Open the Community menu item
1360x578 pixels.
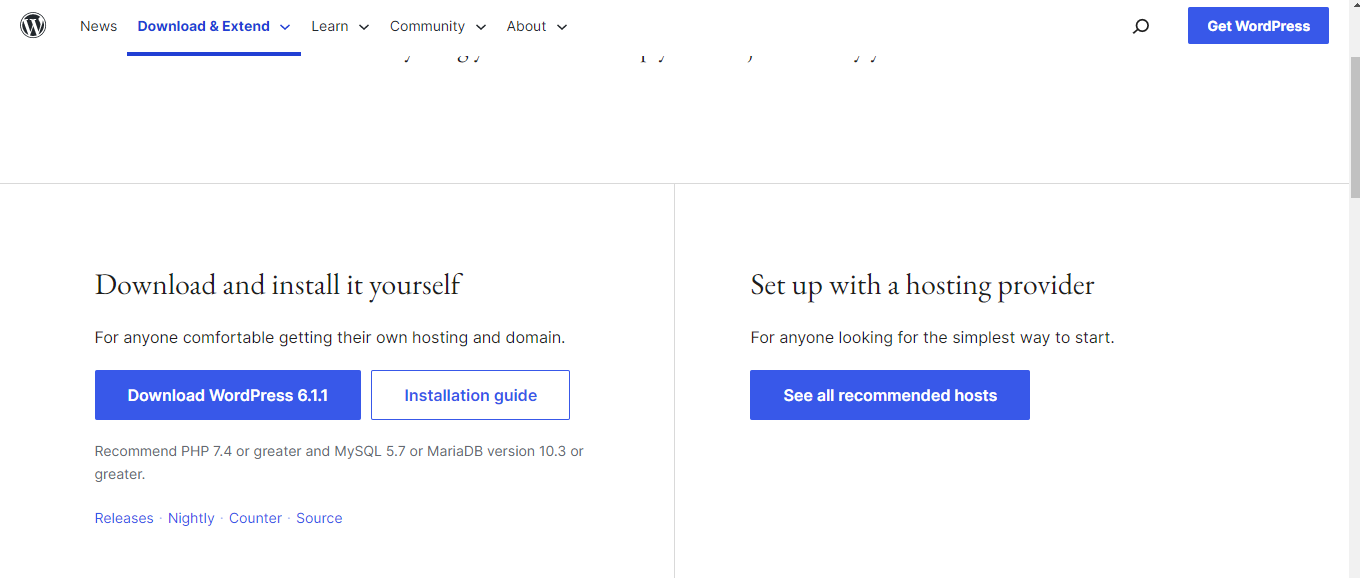coord(427,26)
